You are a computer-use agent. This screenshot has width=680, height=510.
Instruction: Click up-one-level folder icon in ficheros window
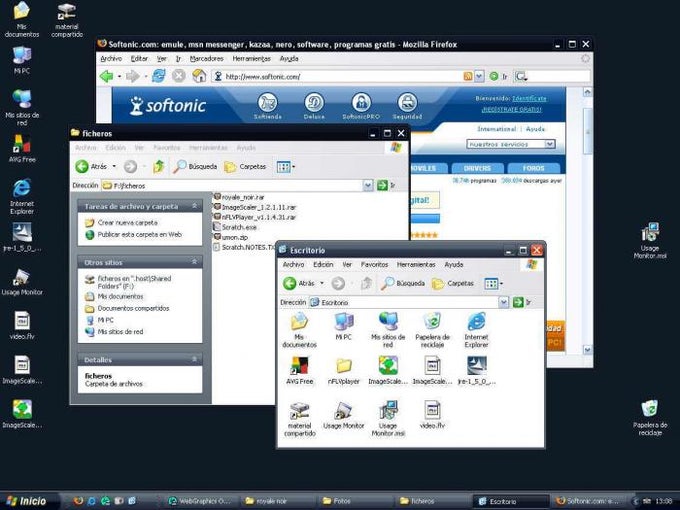tap(159, 166)
